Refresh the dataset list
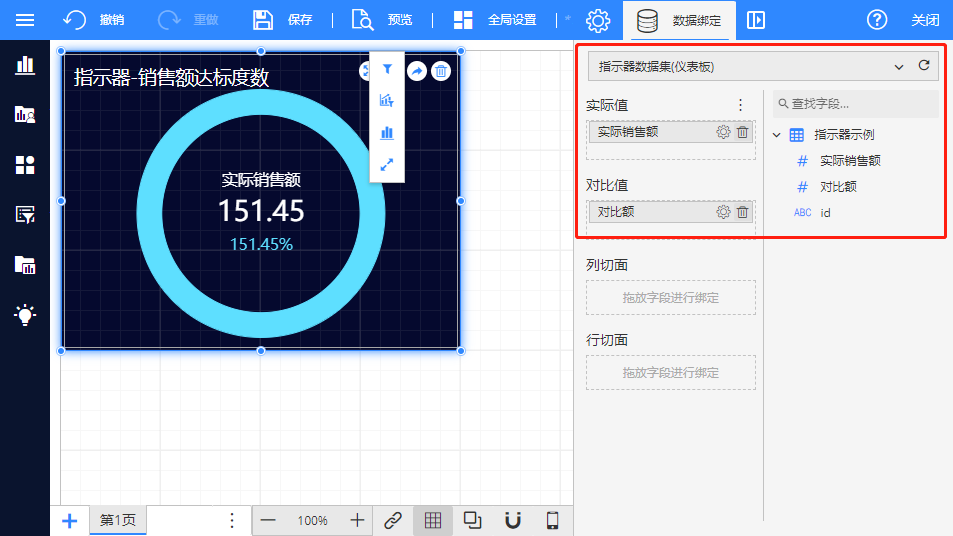This screenshot has width=953, height=536. coord(924,67)
